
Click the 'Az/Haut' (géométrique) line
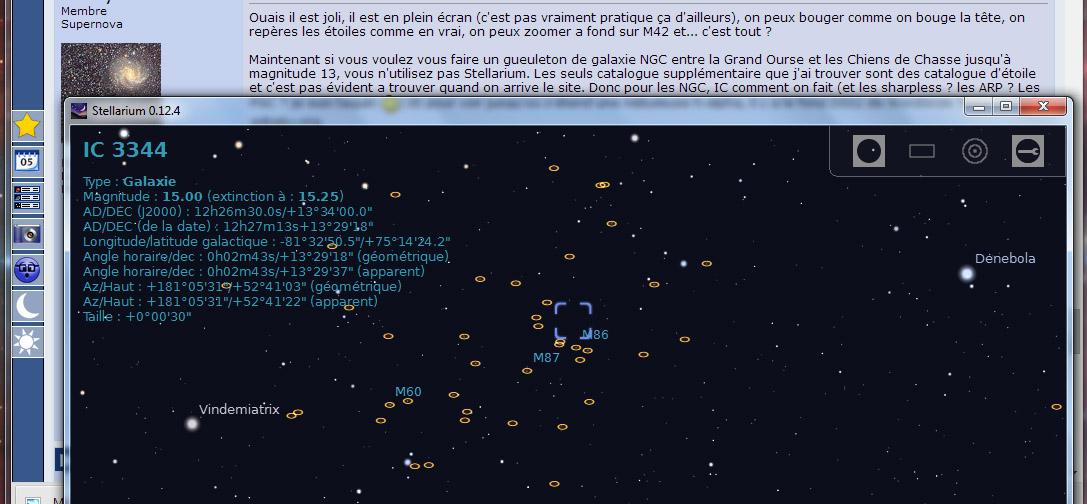click(x=242, y=286)
